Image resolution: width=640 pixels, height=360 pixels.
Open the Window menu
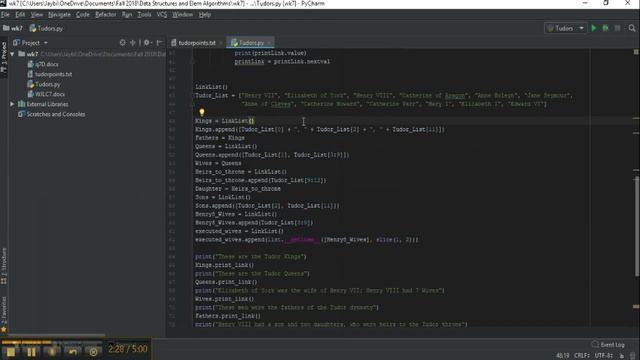(x=182, y=14)
